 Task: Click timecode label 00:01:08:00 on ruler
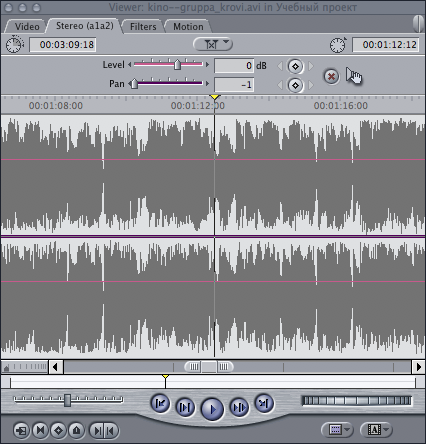56,106
